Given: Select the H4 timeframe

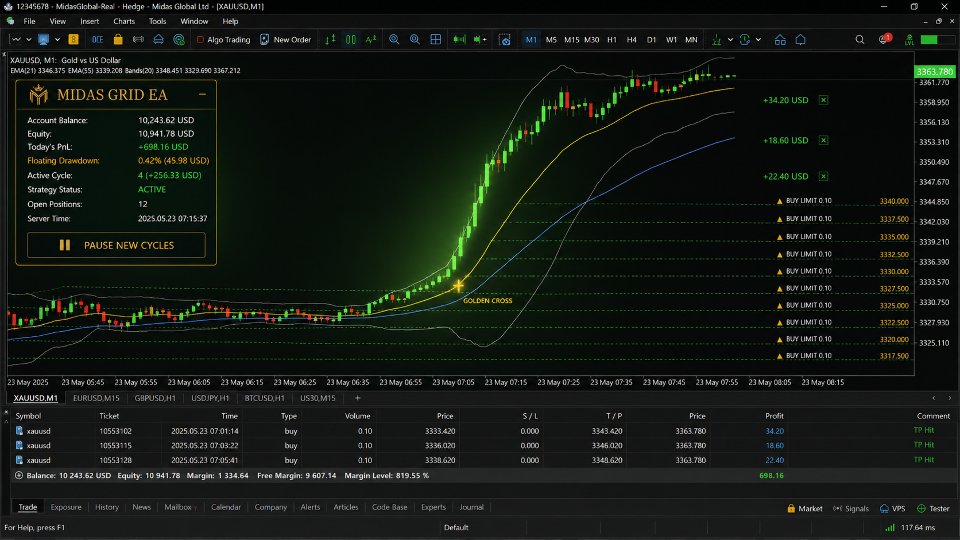Looking at the screenshot, I should pyautogui.click(x=631, y=39).
